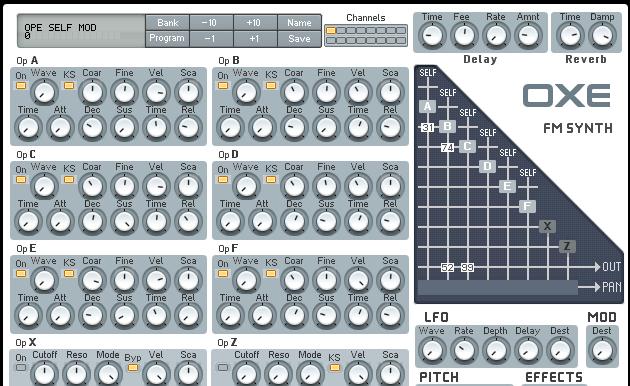Click Op C Dec knob
The height and width of the screenshot is (386, 630).
[92, 222]
